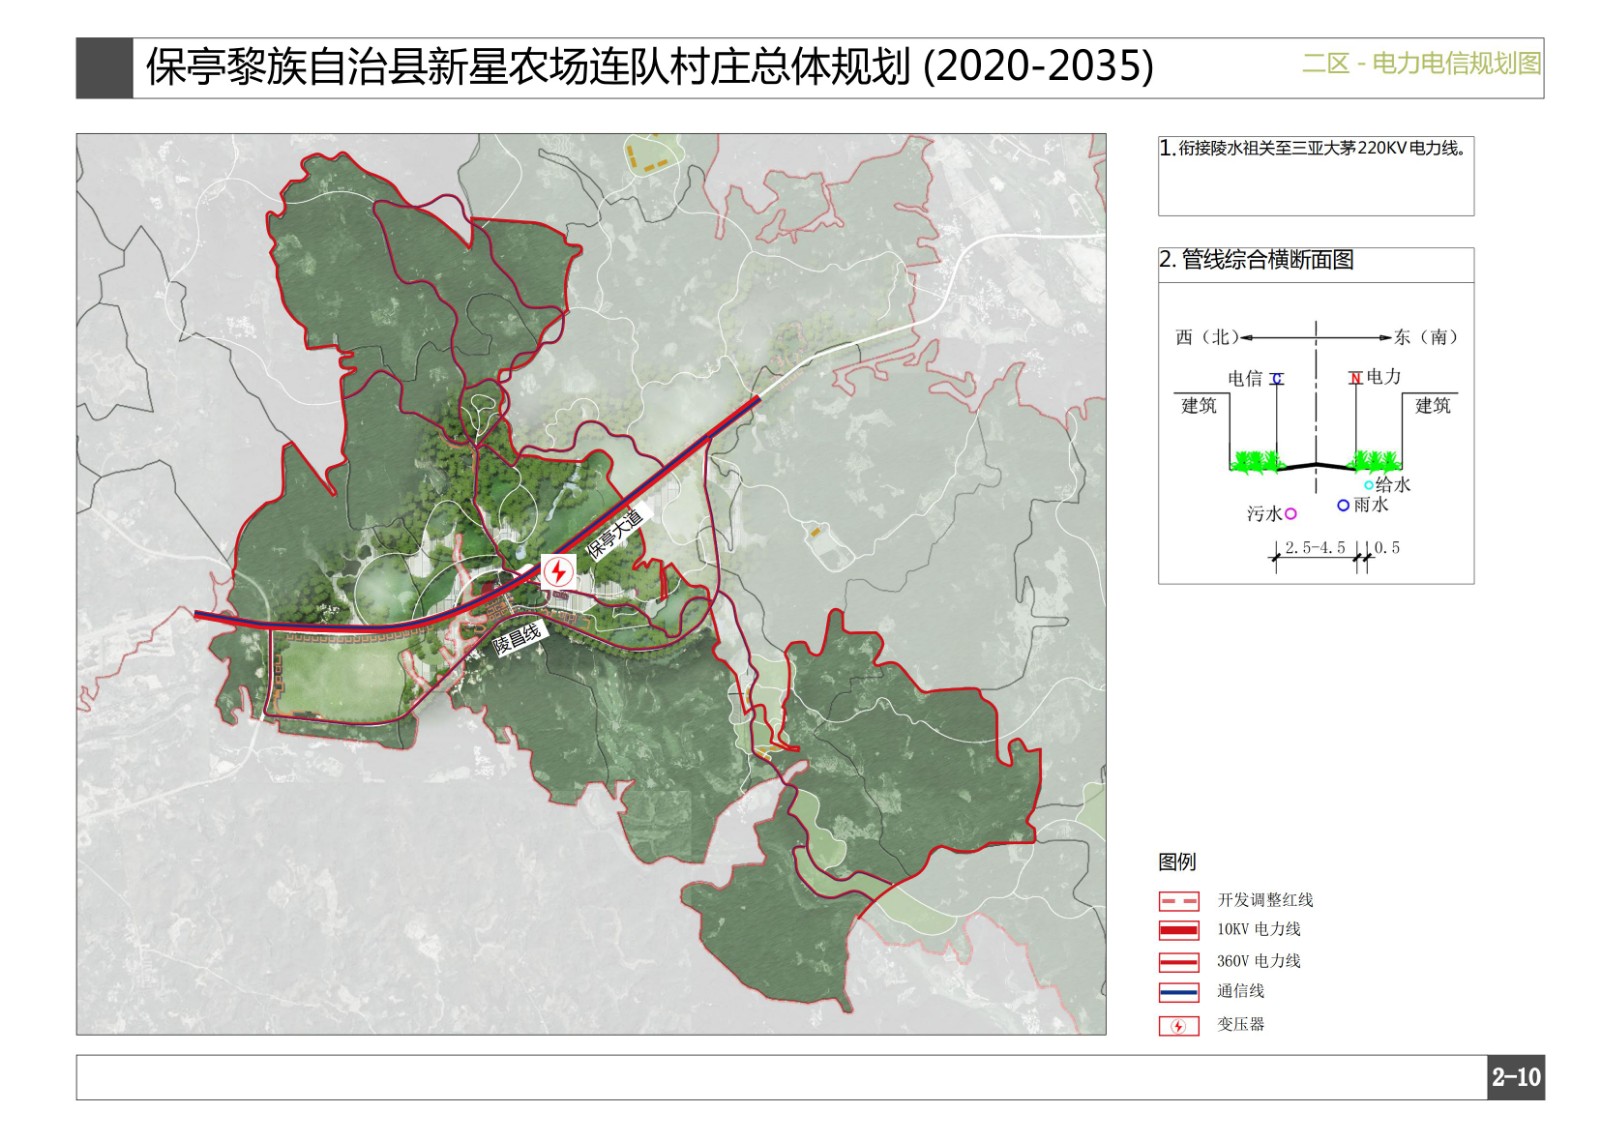Screen dimensions: 1600x1131
Task: Click the 二区 - 电力电信规划图 subtitle
Action: [1420, 64]
